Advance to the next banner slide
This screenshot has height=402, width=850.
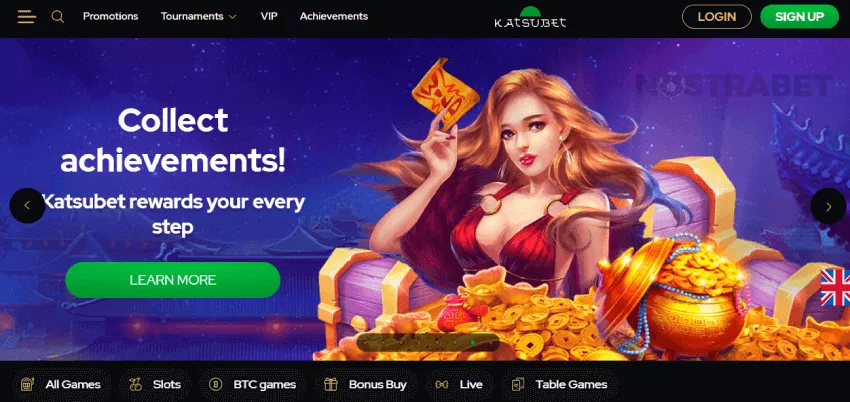tap(828, 206)
